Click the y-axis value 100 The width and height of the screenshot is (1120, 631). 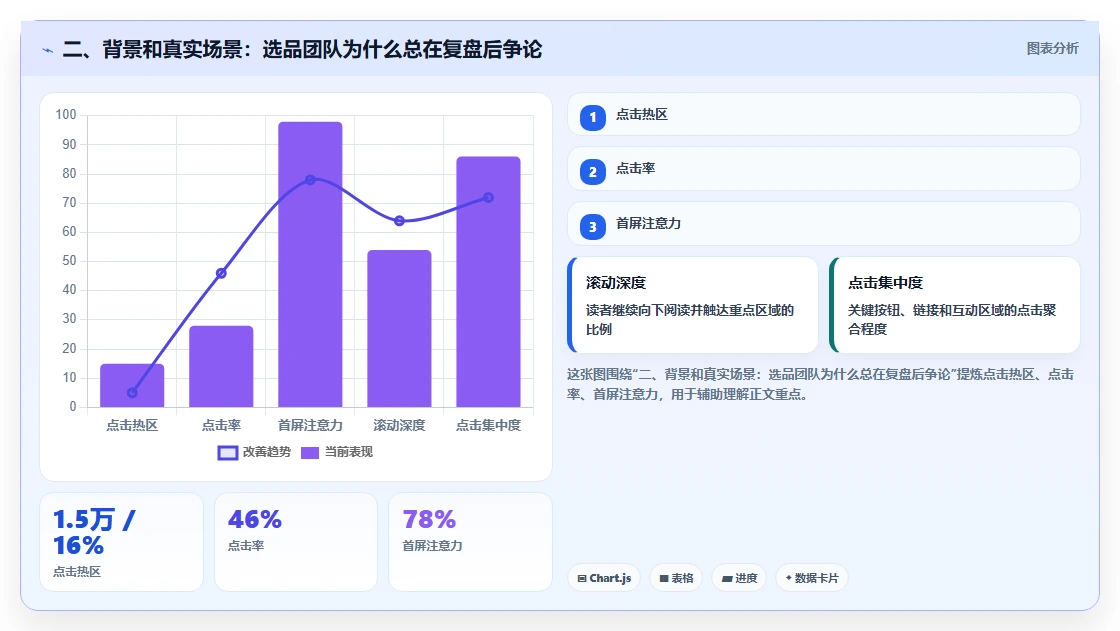coord(66,114)
